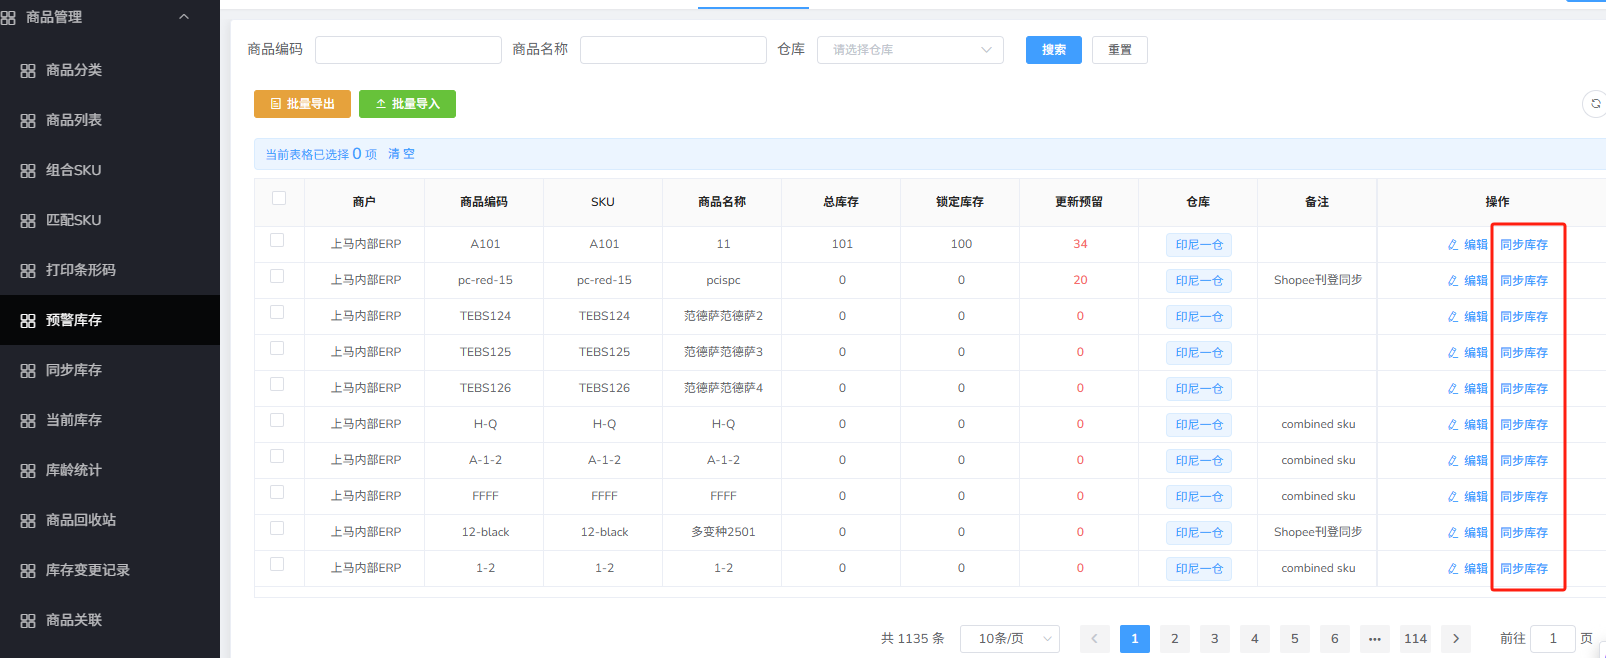
Task: Tick the H-Q row checkbox
Action: pyautogui.click(x=277, y=420)
